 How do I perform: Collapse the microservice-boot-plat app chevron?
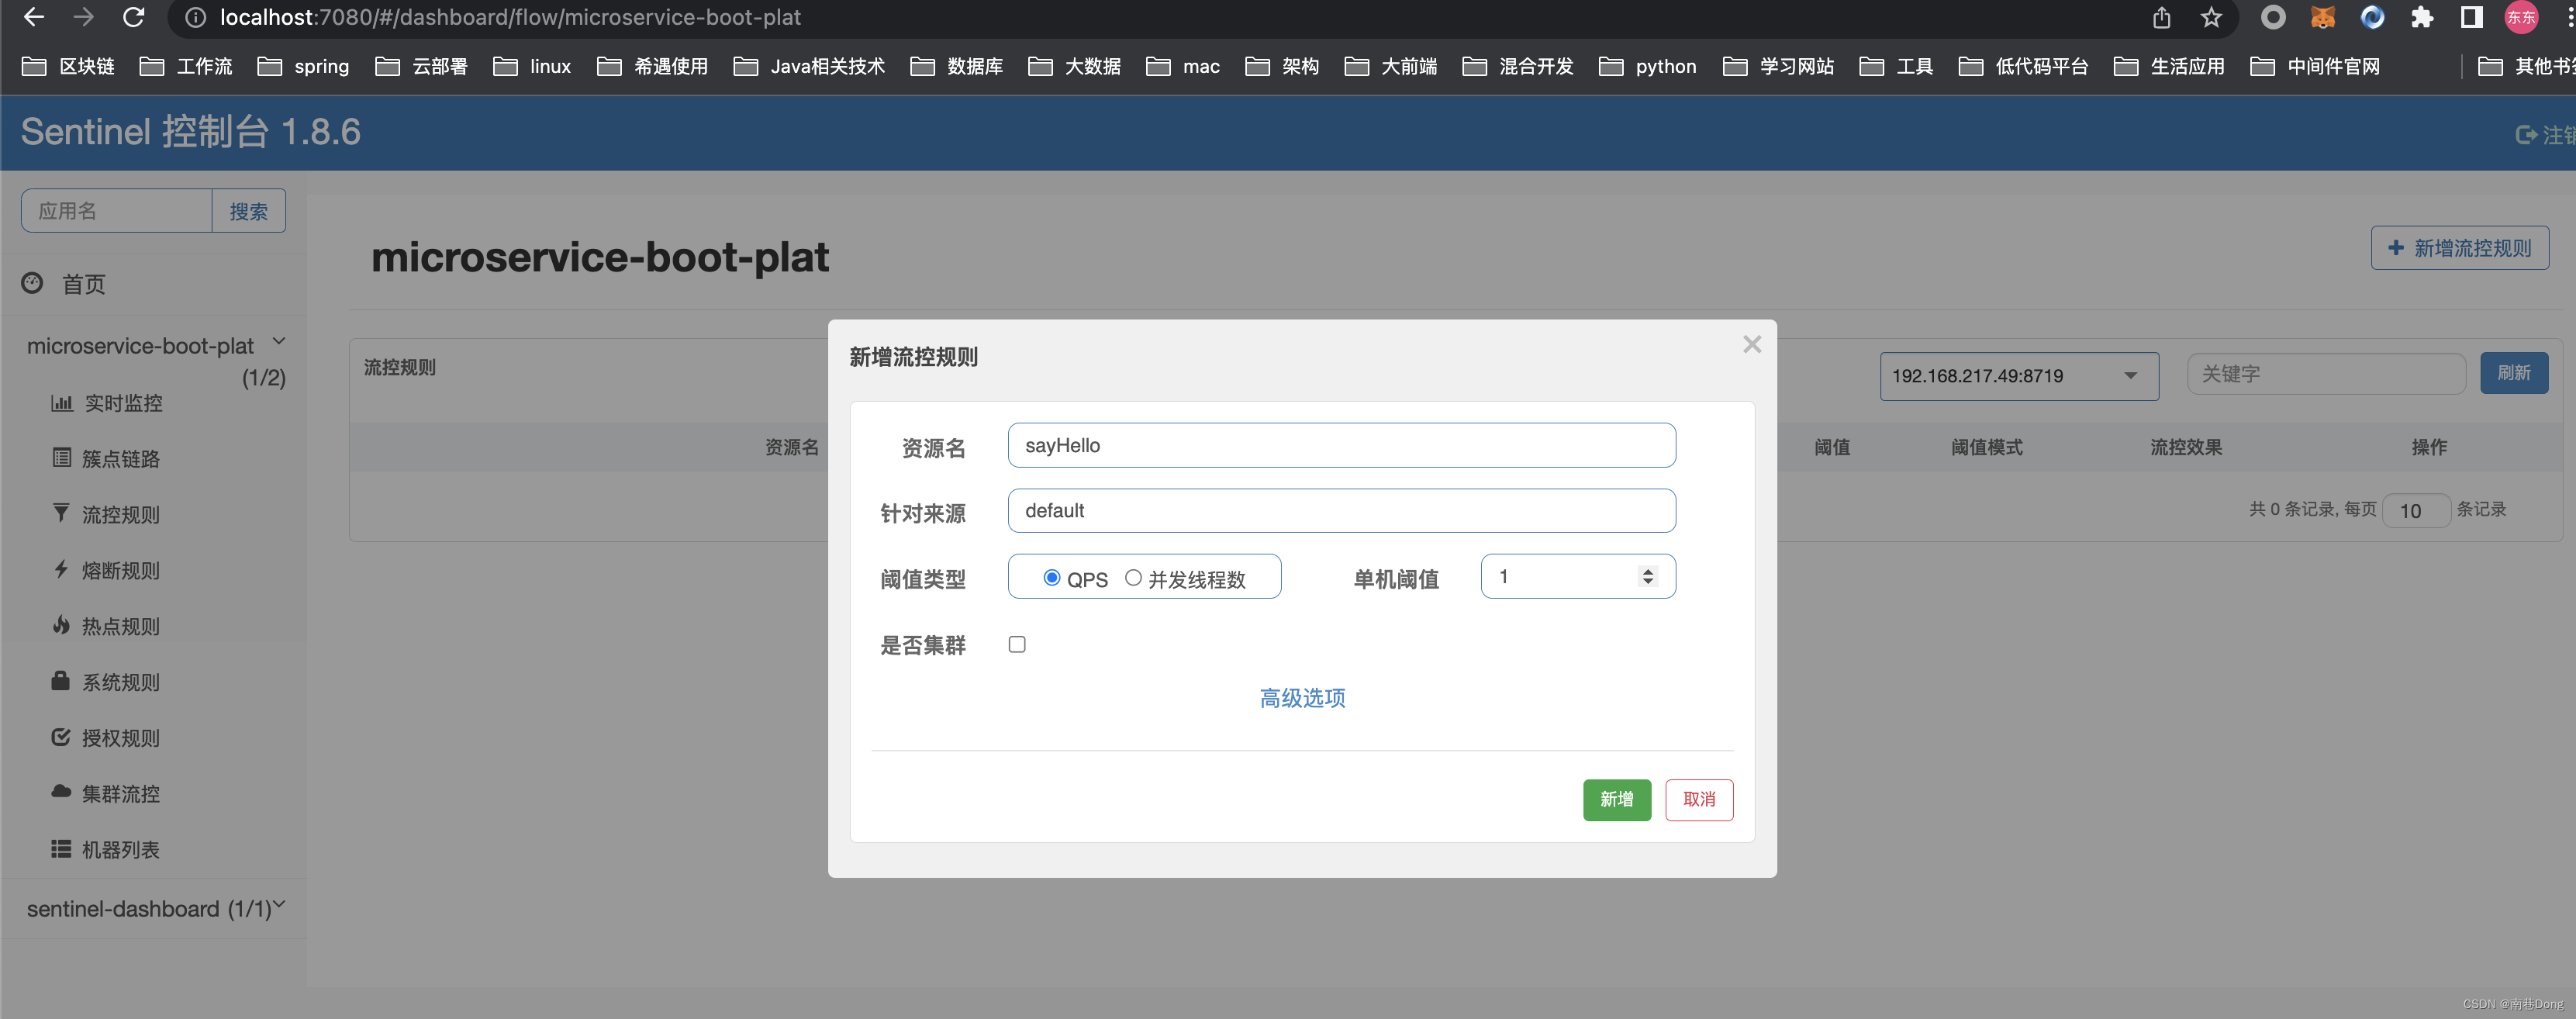coord(279,342)
